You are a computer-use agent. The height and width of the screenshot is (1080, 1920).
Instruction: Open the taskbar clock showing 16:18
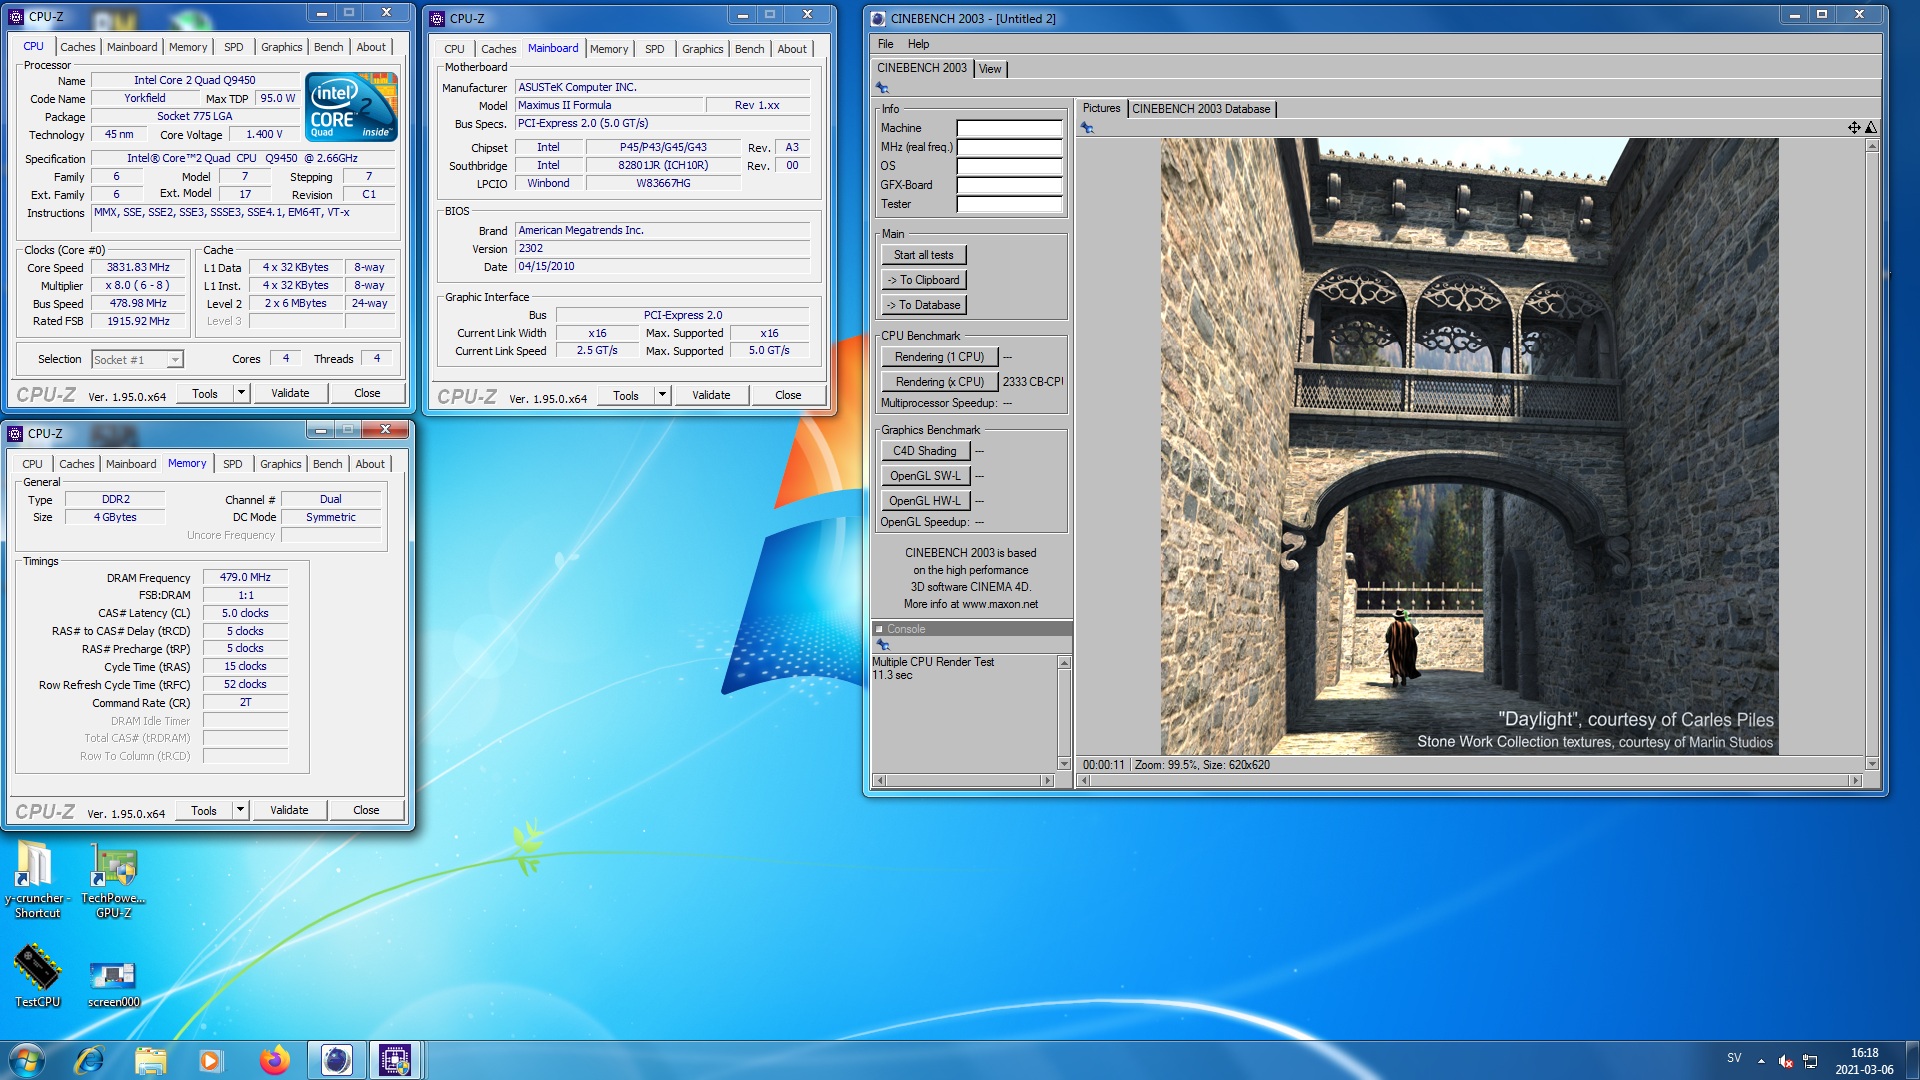(x=1864, y=1061)
